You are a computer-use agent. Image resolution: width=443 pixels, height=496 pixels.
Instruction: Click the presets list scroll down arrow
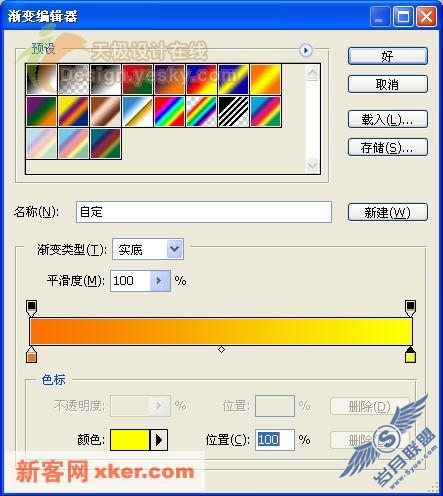pyautogui.click(x=313, y=165)
